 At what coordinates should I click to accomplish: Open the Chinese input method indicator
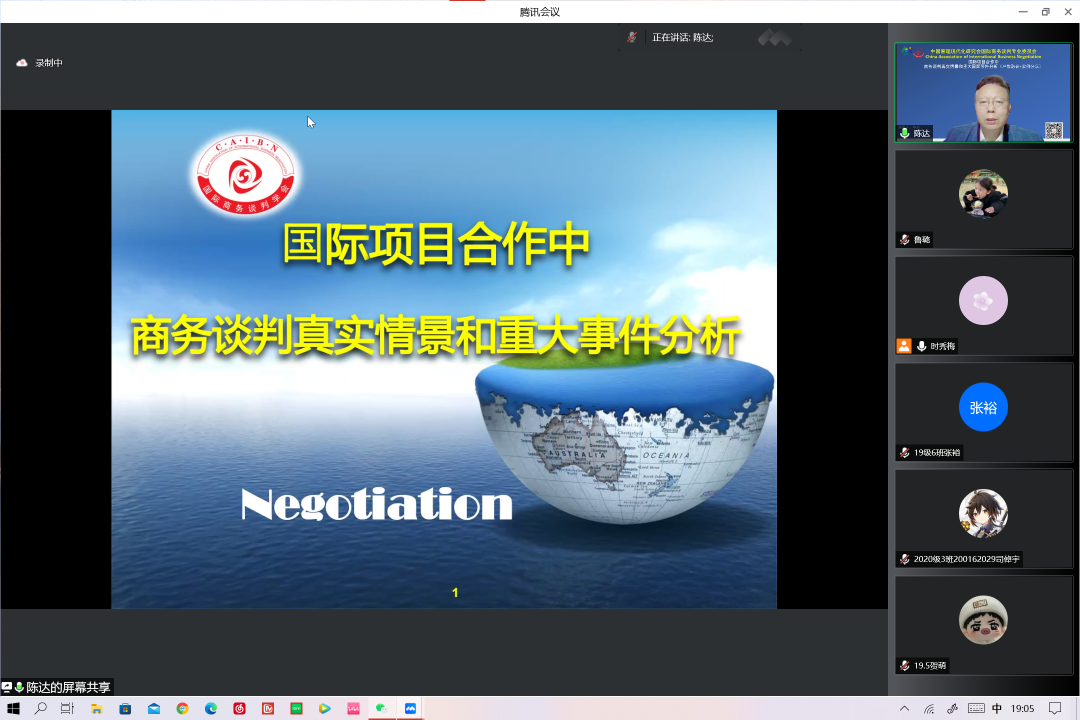pos(997,709)
